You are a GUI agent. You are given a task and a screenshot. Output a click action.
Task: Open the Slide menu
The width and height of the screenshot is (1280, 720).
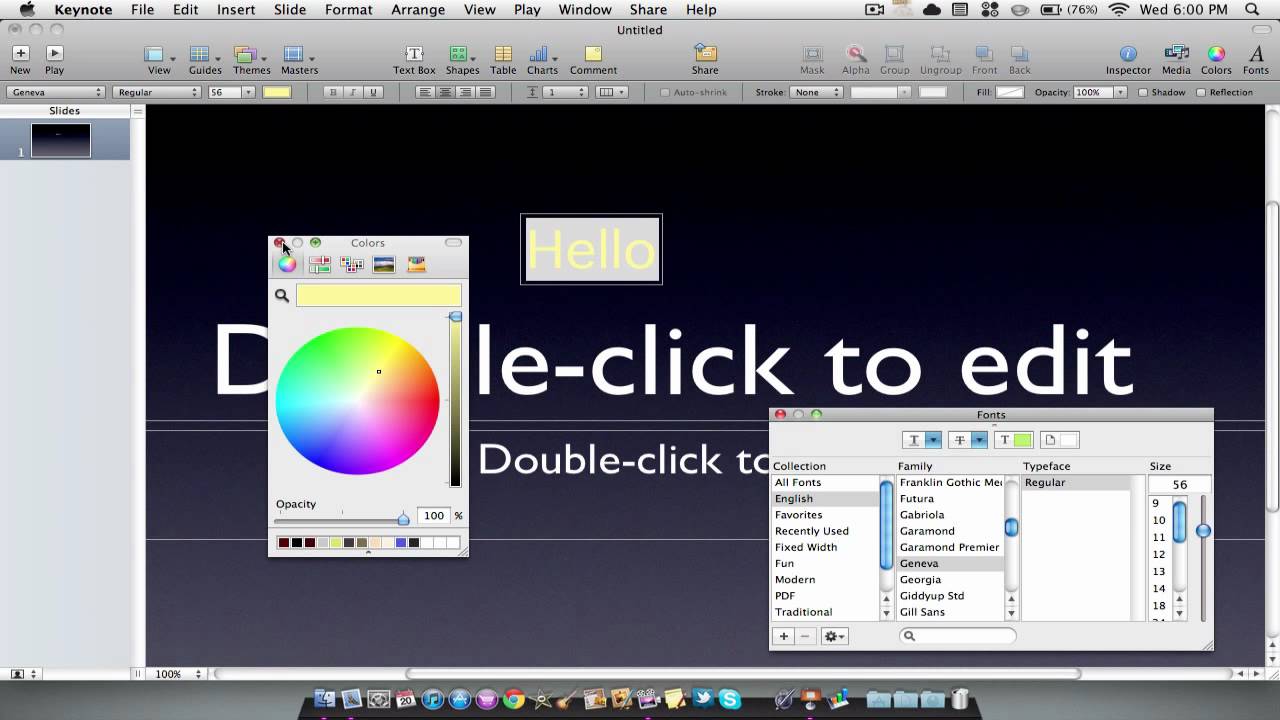pyautogui.click(x=290, y=10)
